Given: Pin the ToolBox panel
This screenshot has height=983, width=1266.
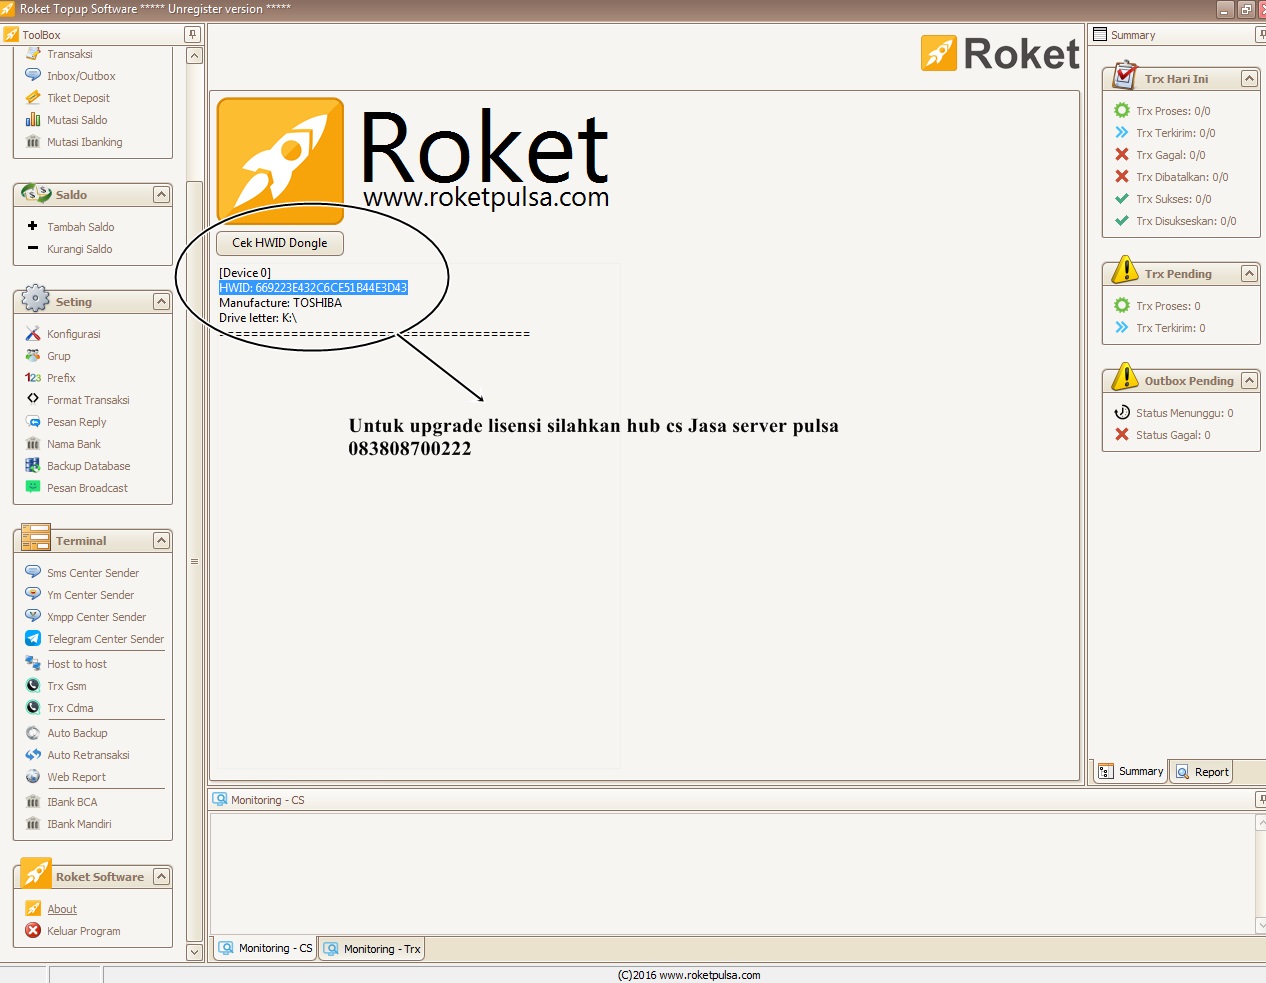Looking at the screenshot, I should tap(192, 34).
